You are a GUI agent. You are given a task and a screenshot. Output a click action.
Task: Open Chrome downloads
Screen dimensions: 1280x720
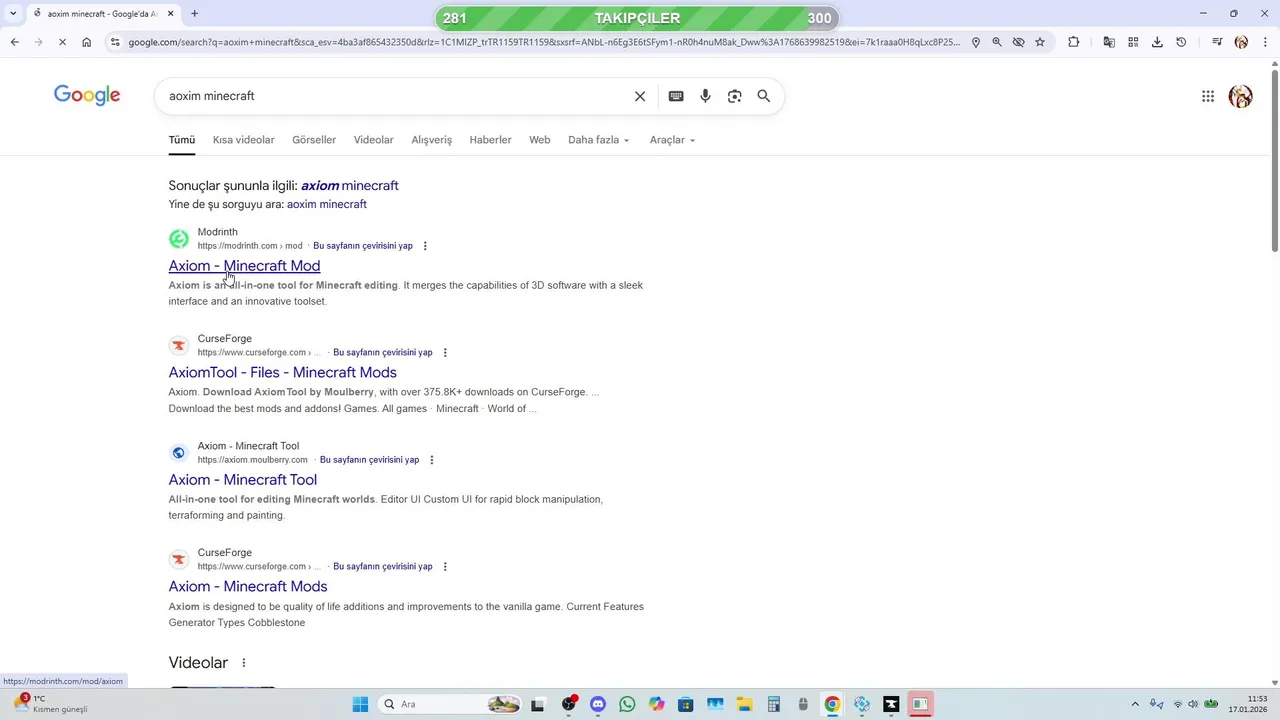pos(1157,42)
